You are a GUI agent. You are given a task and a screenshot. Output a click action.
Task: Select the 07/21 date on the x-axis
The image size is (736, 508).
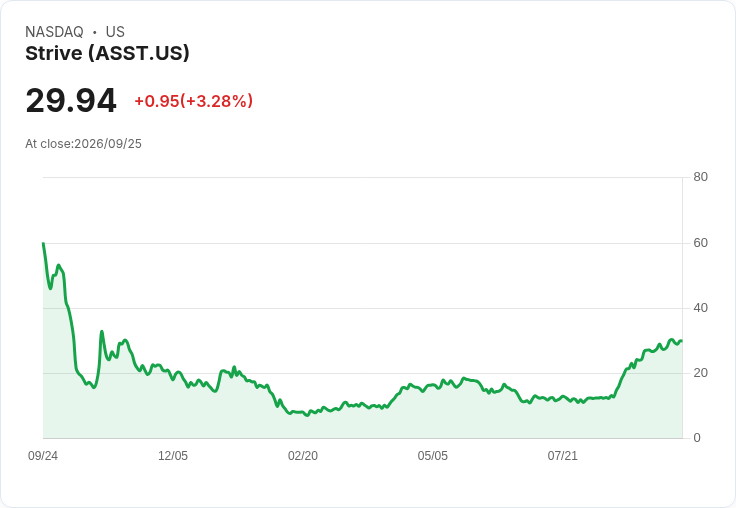(x=562, y=456)
